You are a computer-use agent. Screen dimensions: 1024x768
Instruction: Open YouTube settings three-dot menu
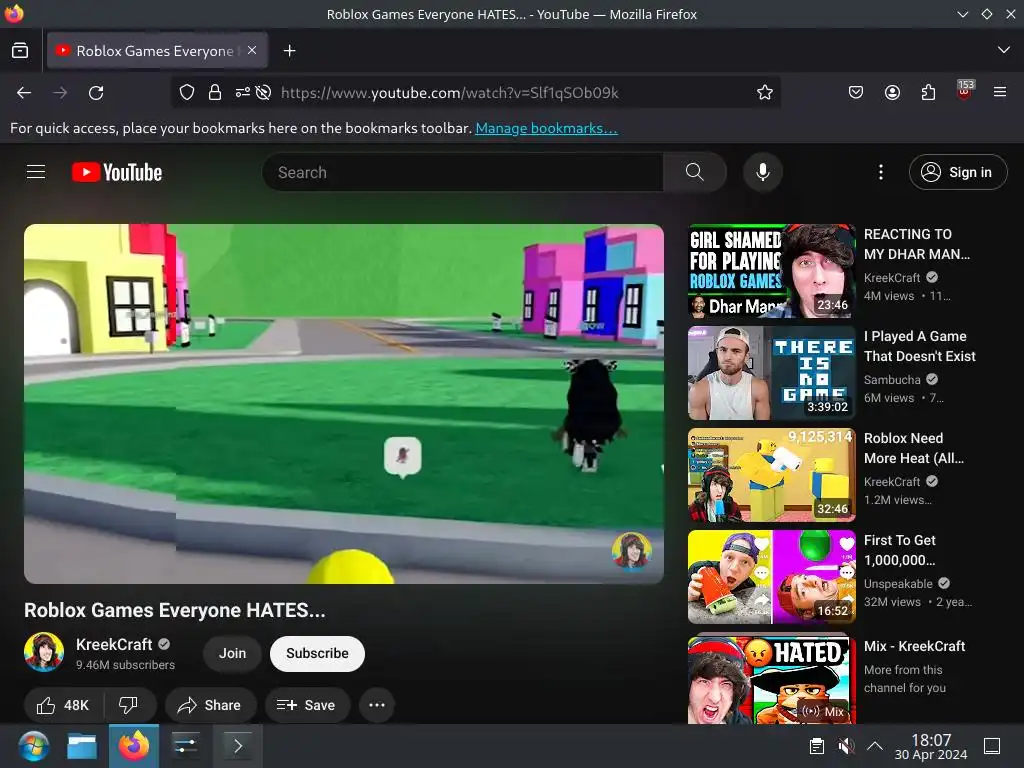click(x=881, y=172)
